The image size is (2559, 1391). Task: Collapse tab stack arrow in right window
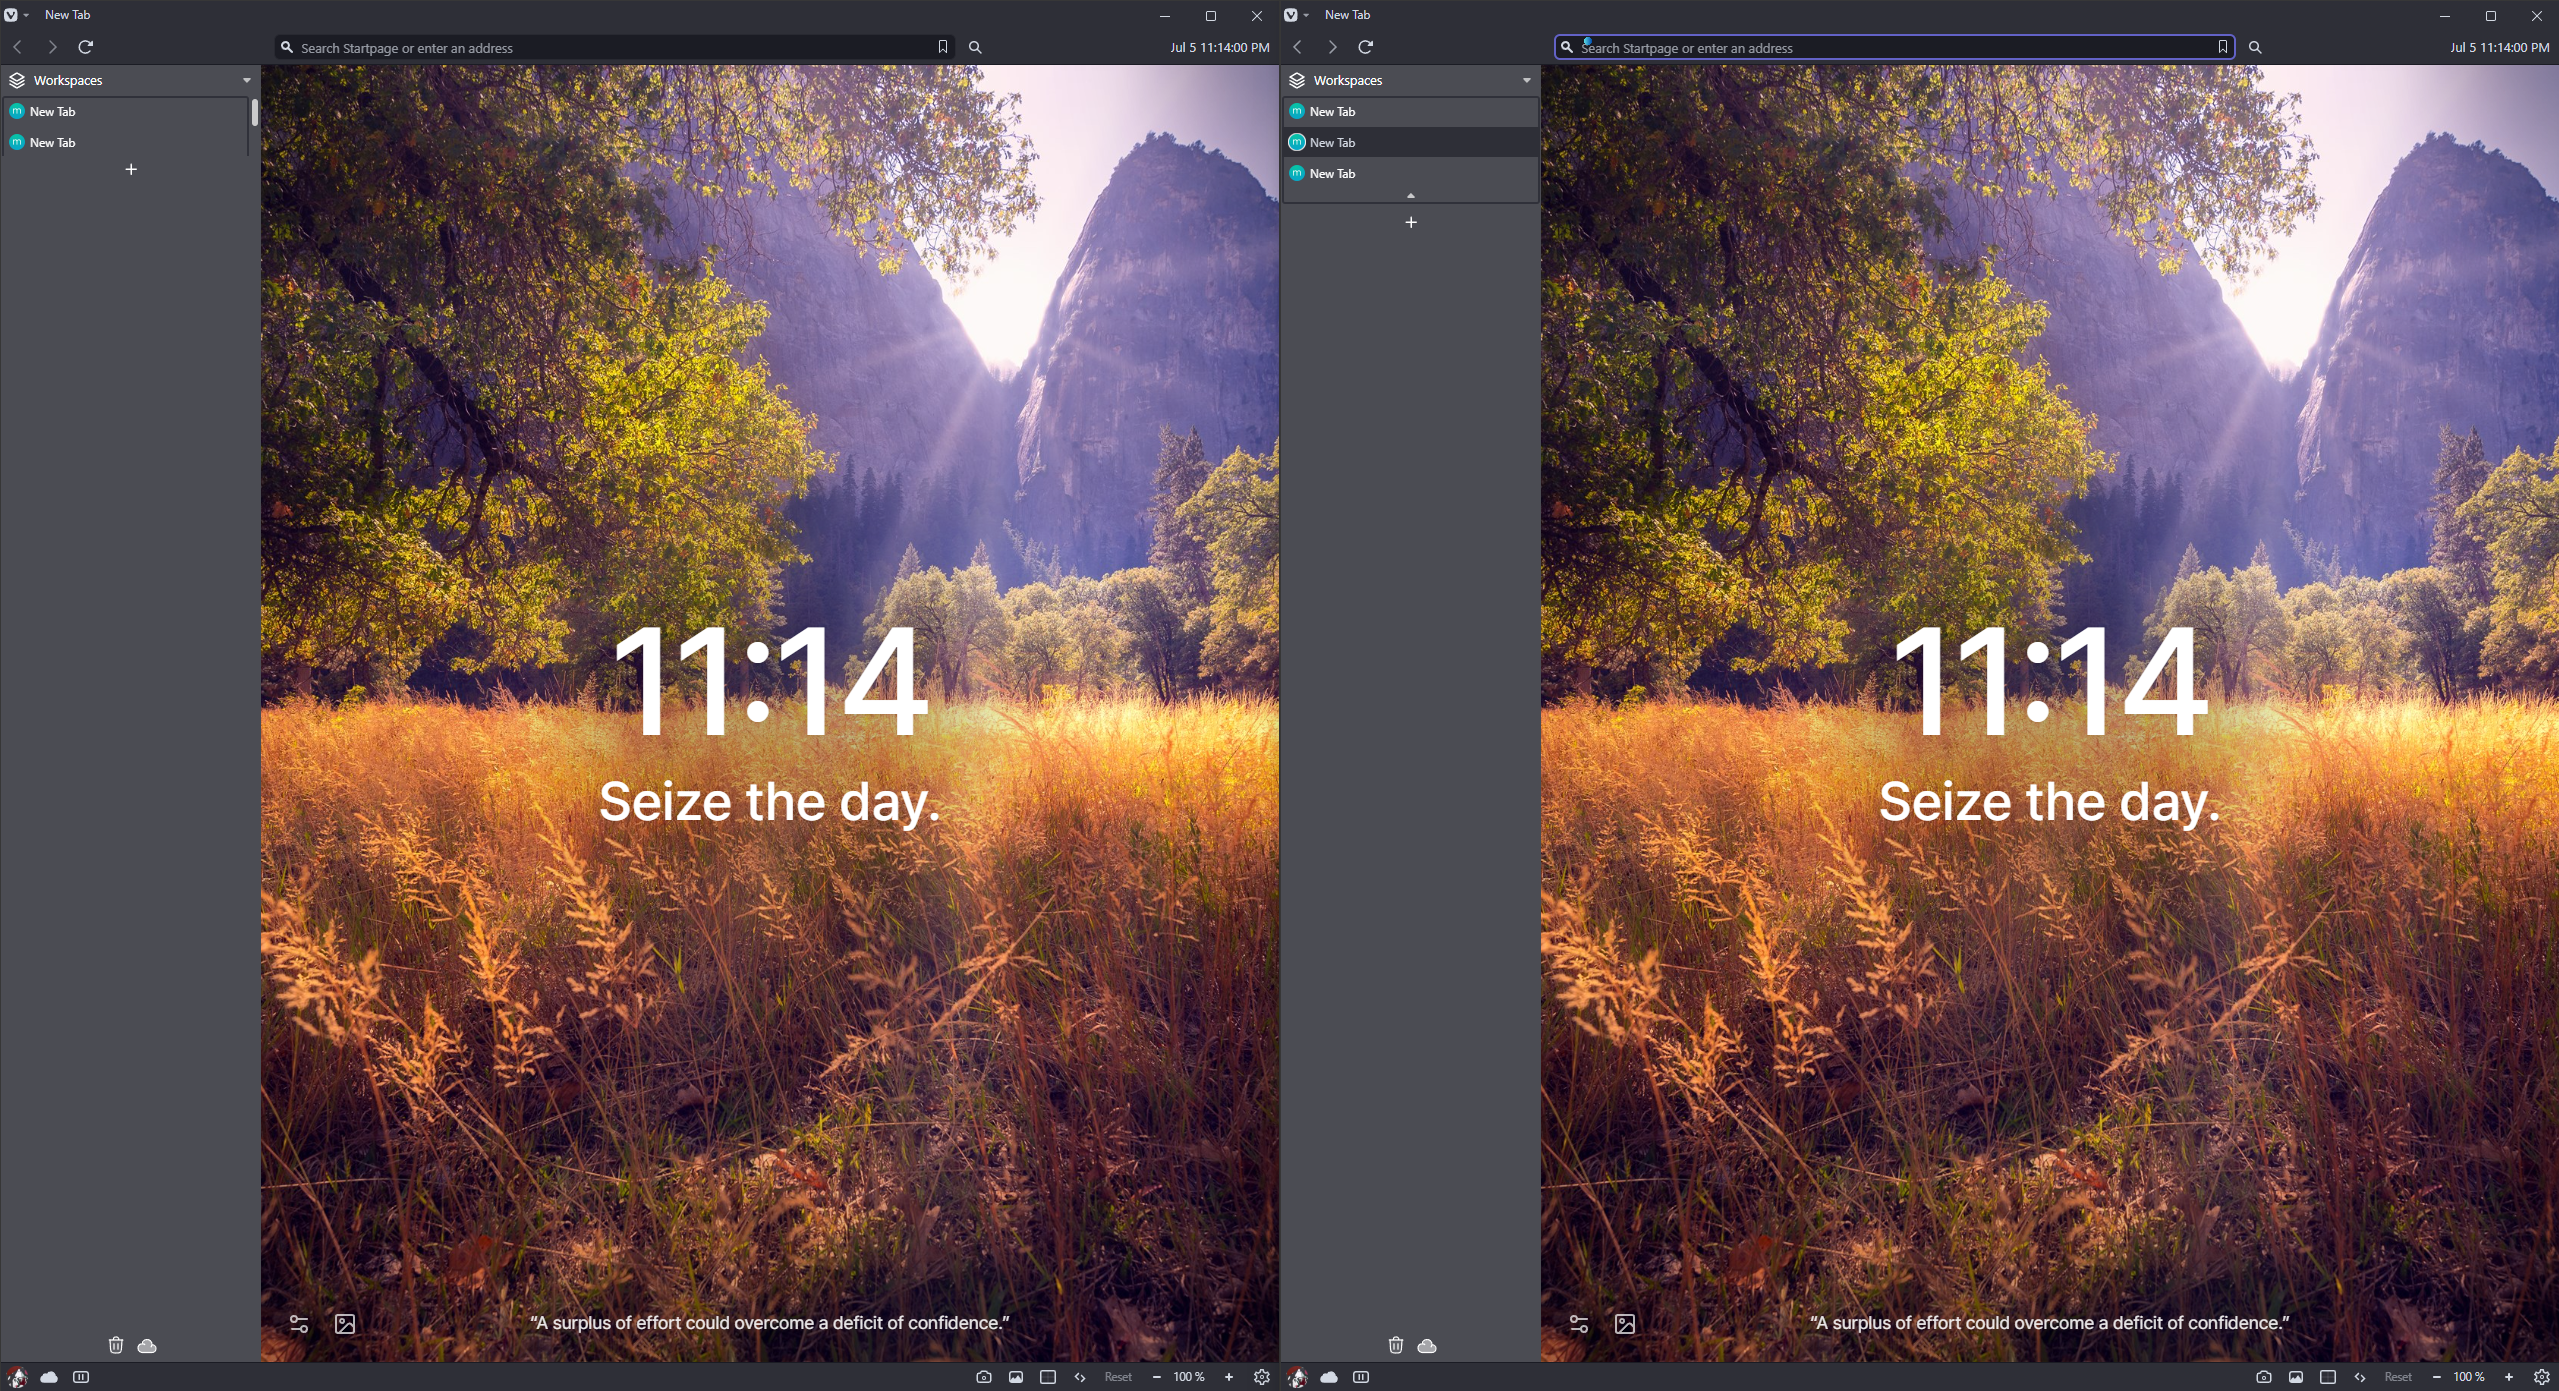pos(1410,196)
